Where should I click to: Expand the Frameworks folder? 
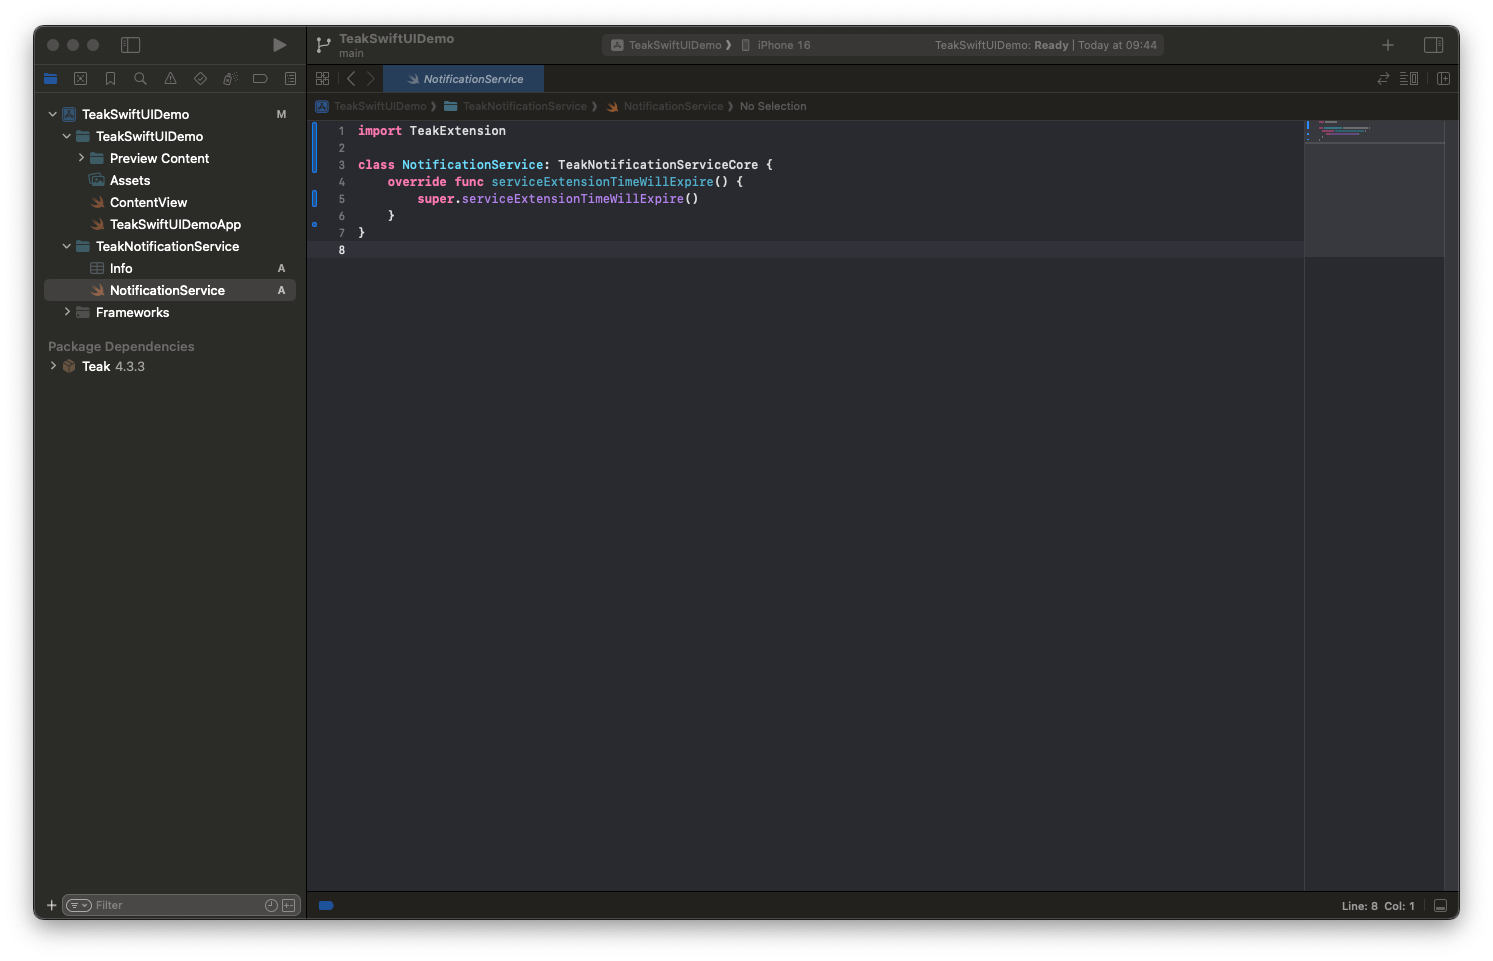click(x=67, y=312)
